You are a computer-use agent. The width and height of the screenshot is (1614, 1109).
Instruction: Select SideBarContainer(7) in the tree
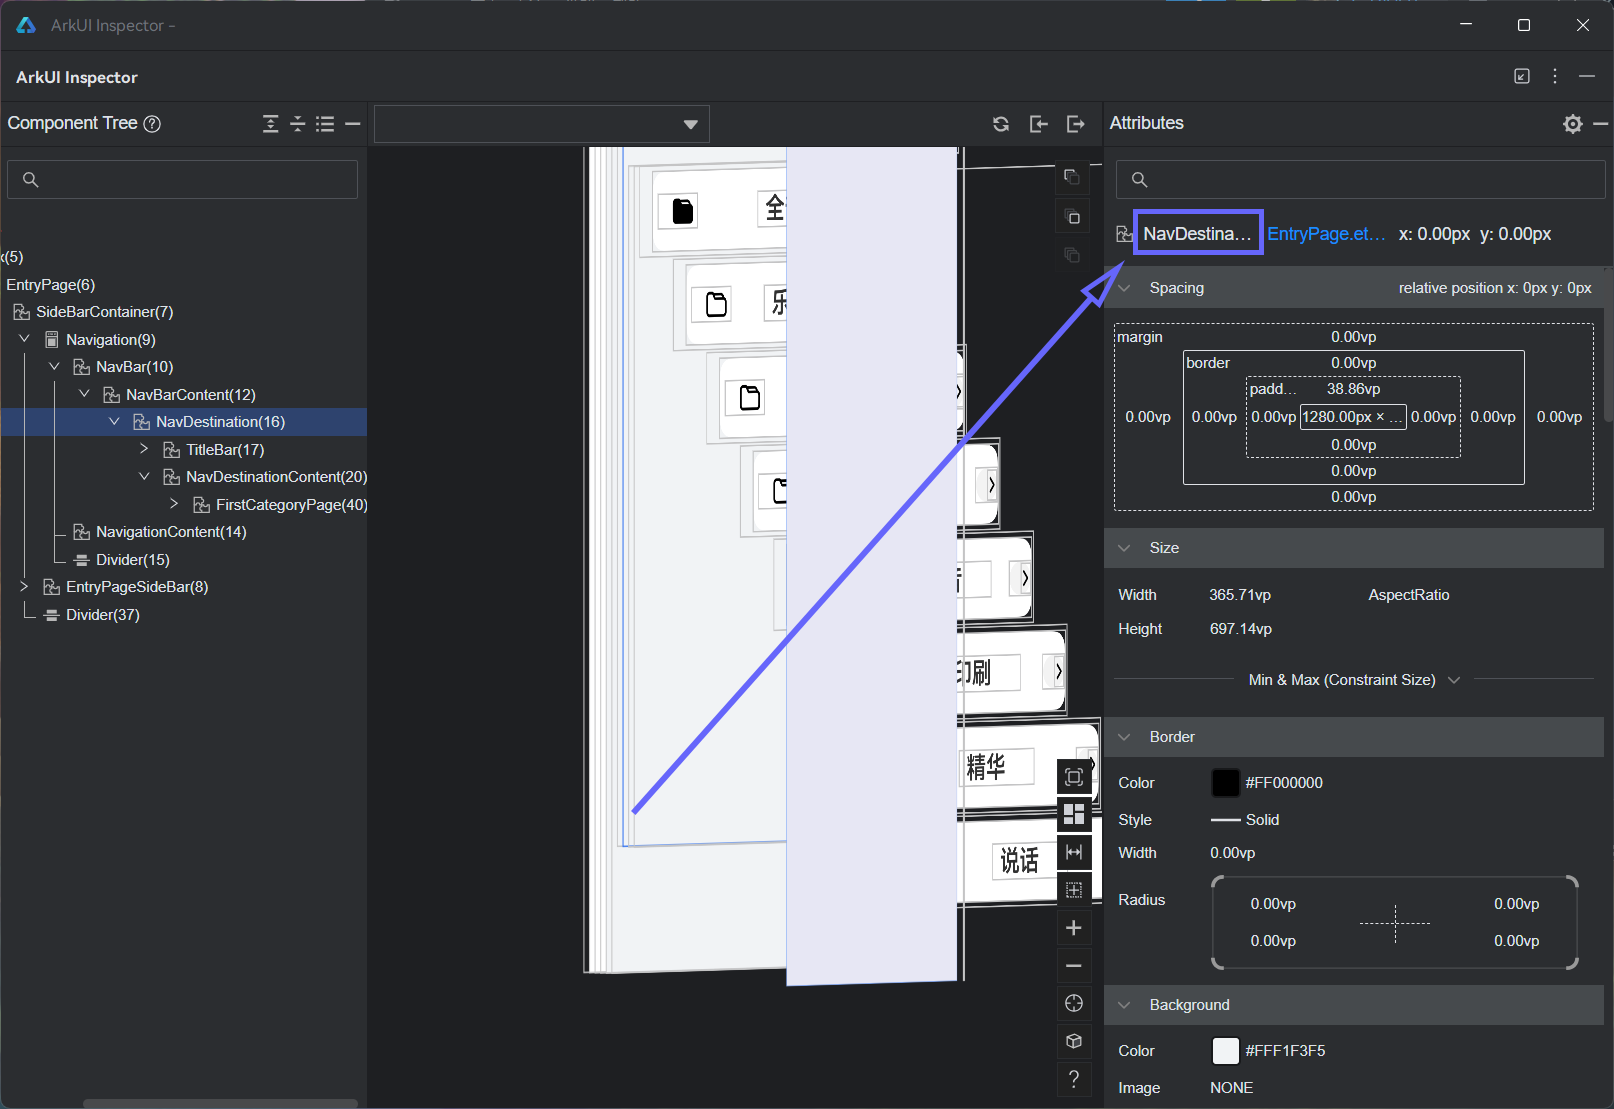click(105, 312)
